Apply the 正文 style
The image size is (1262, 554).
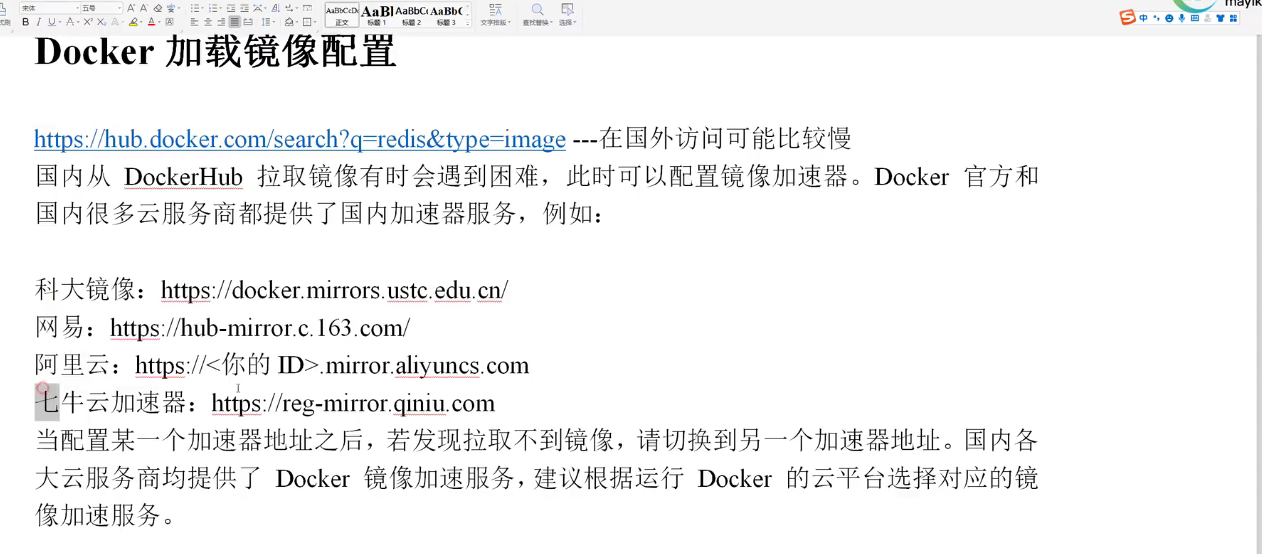pyautogui.click(x=342, y=14)
